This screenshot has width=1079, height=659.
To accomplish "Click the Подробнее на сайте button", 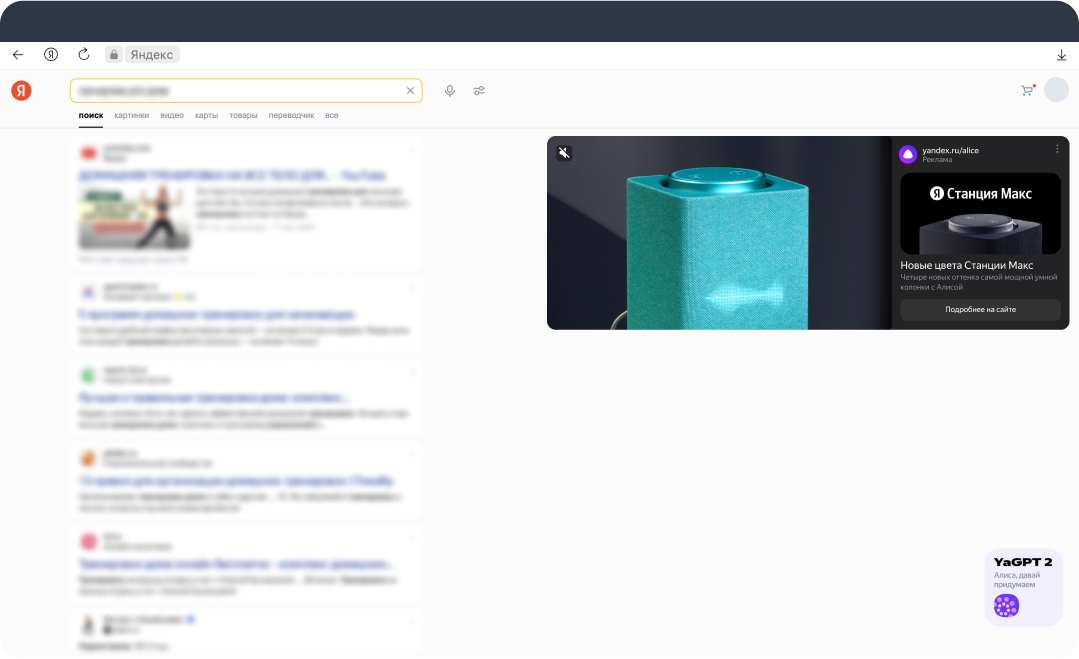I will pyautogui.click(x=980, y=310).
